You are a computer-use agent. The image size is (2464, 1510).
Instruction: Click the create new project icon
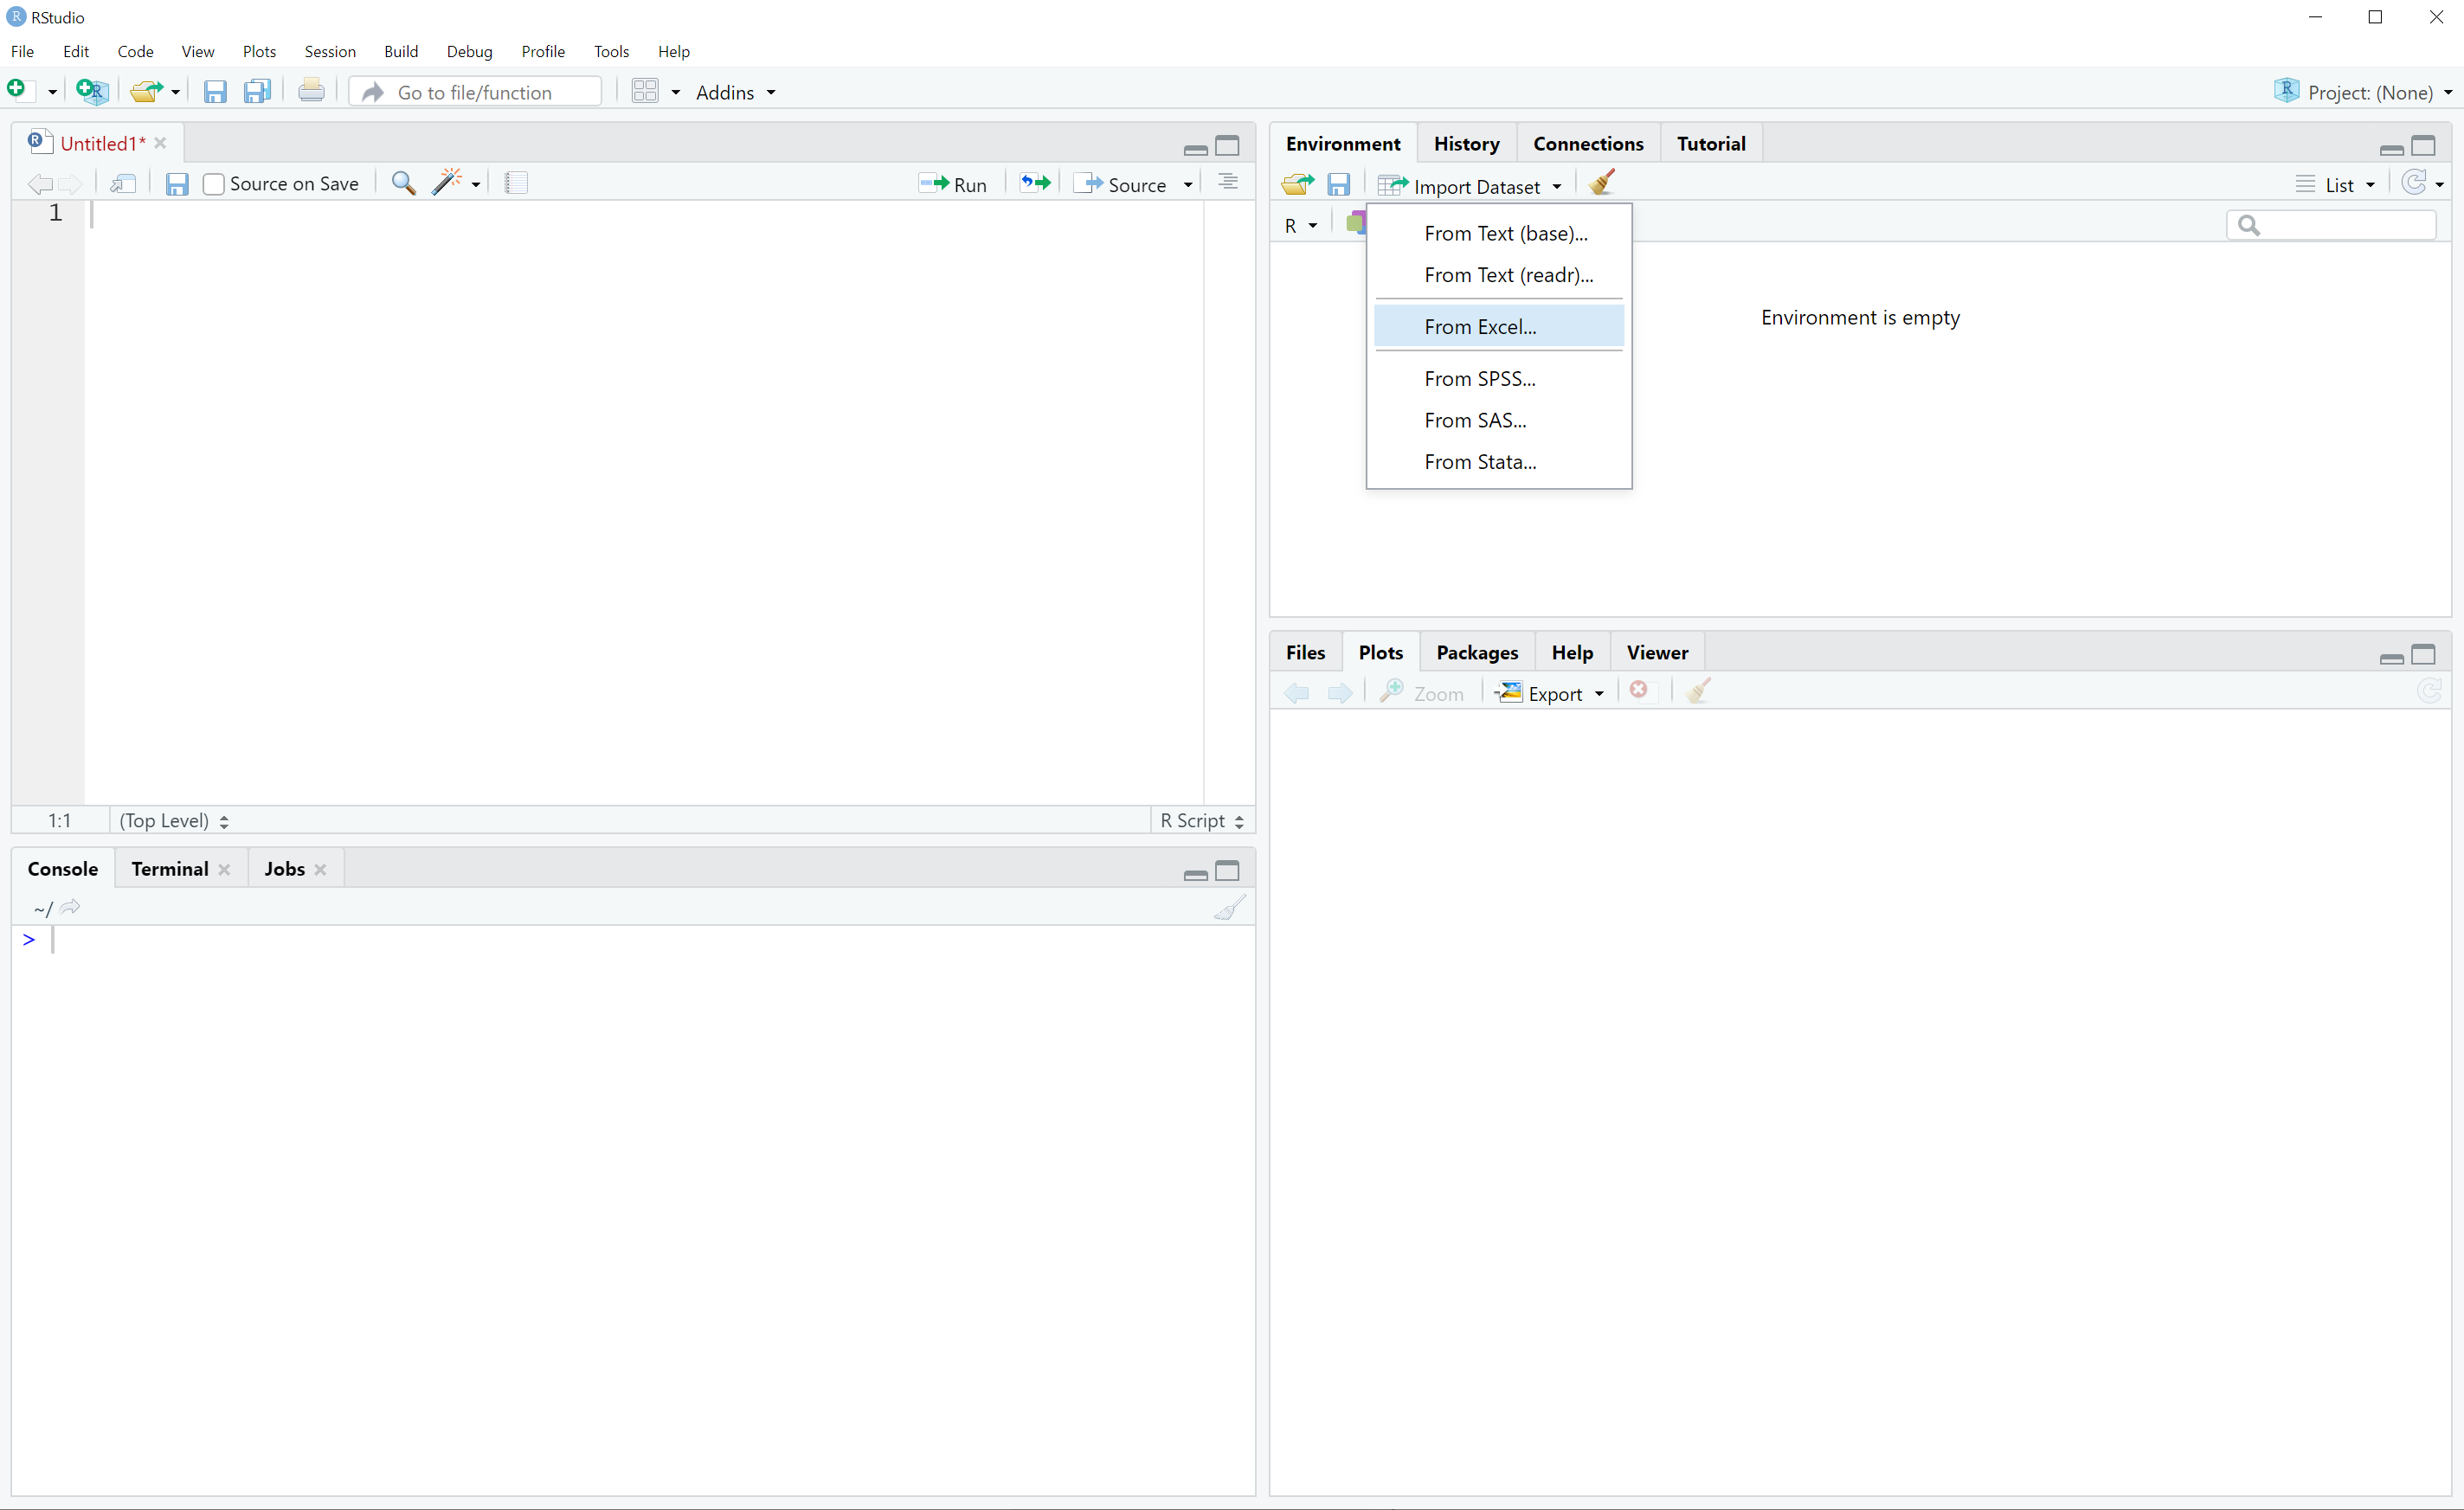pyautogui.click(x=91, y=92)
